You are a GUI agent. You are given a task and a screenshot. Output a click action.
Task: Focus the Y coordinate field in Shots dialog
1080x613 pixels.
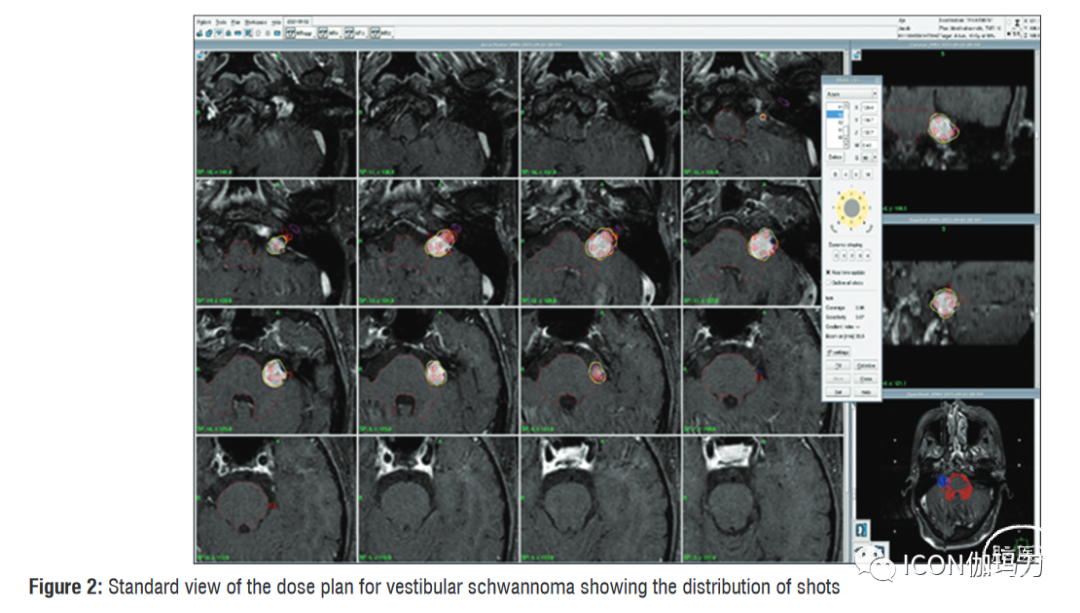pyautogui.click(x=869, y=120)
